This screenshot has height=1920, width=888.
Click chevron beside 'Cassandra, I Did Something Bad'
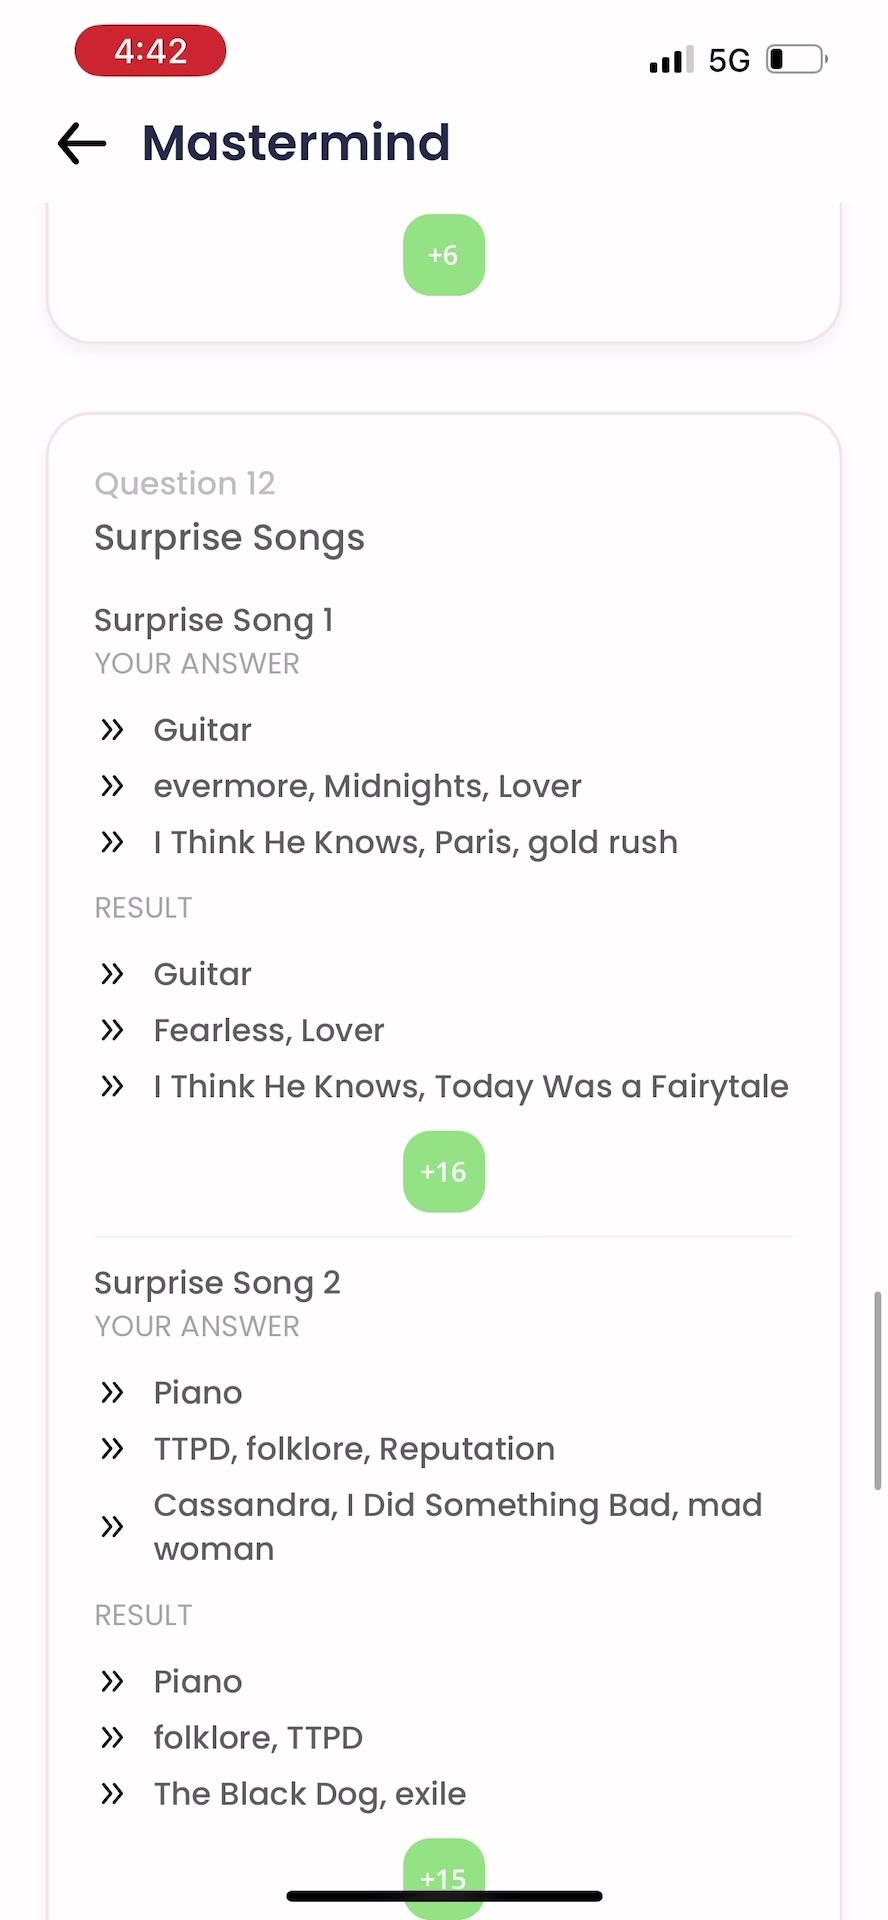112,1526
